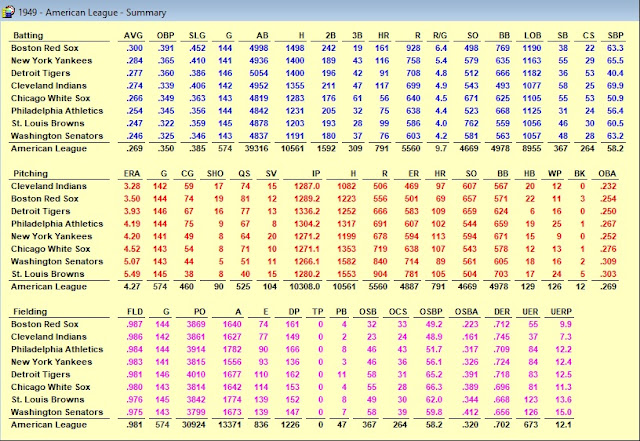Select Detroit Tigers in Pitching table
640x441 pixels.
pos(40,212)
